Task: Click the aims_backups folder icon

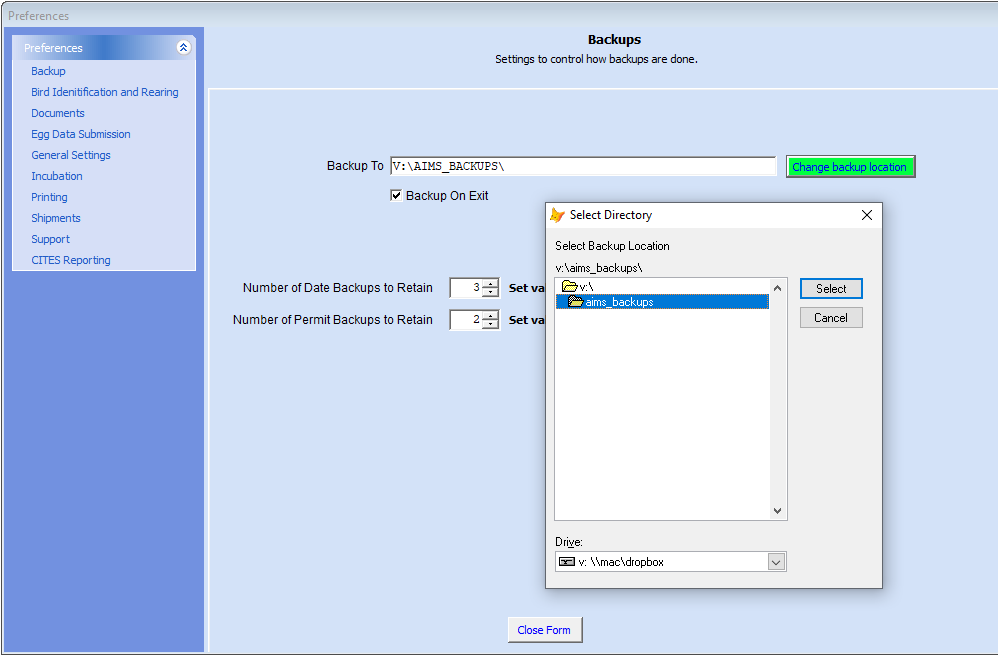Action: [x=575, y=302]
